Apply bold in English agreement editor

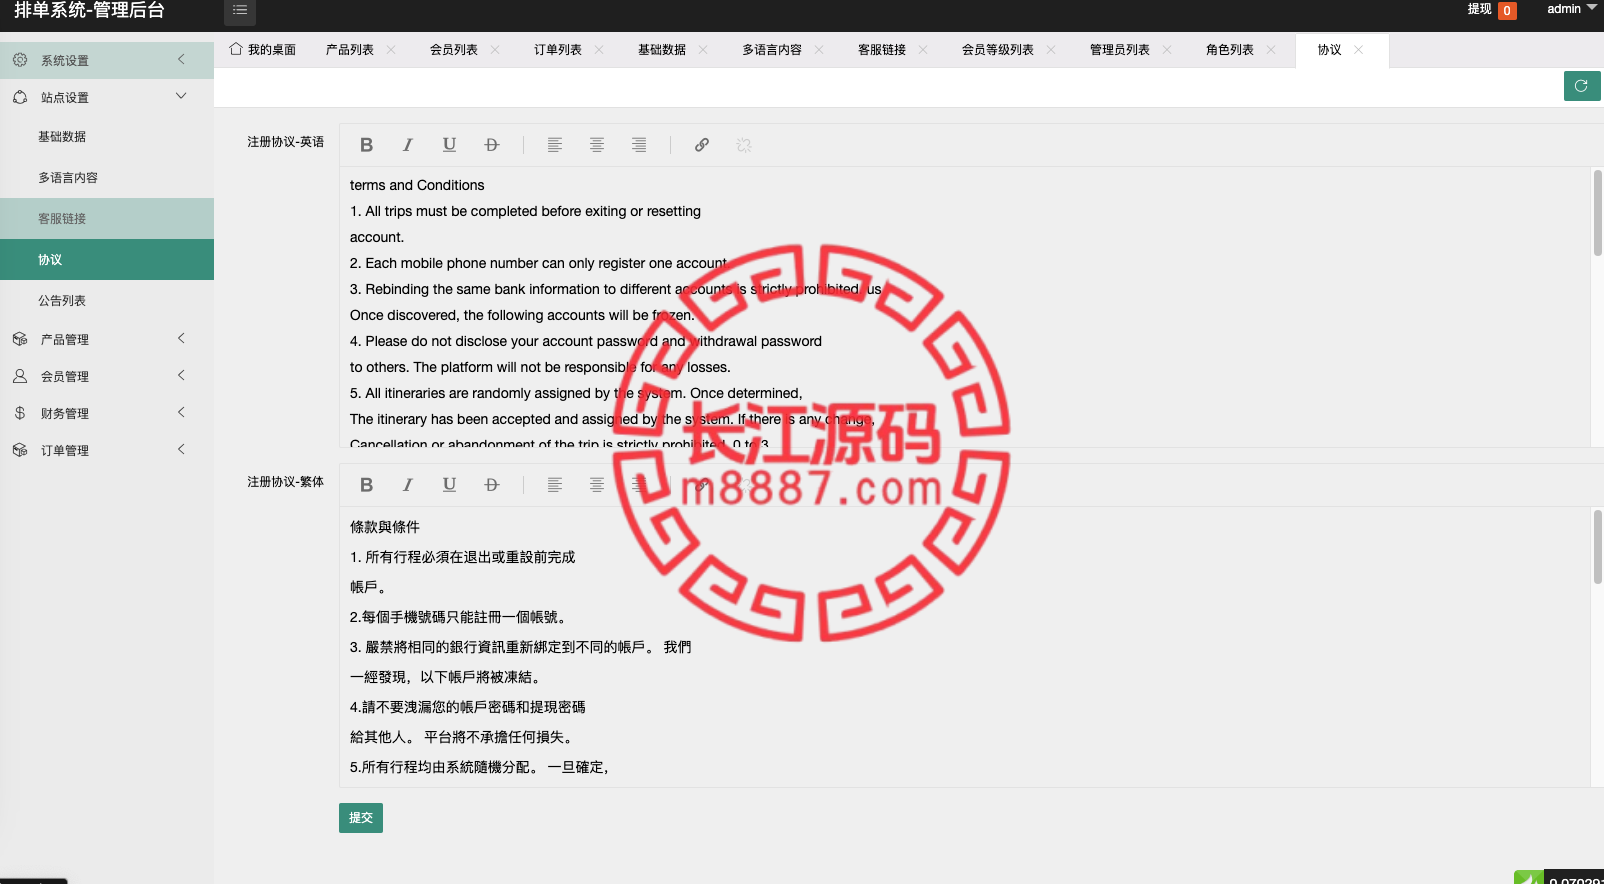tap(367, 145)
